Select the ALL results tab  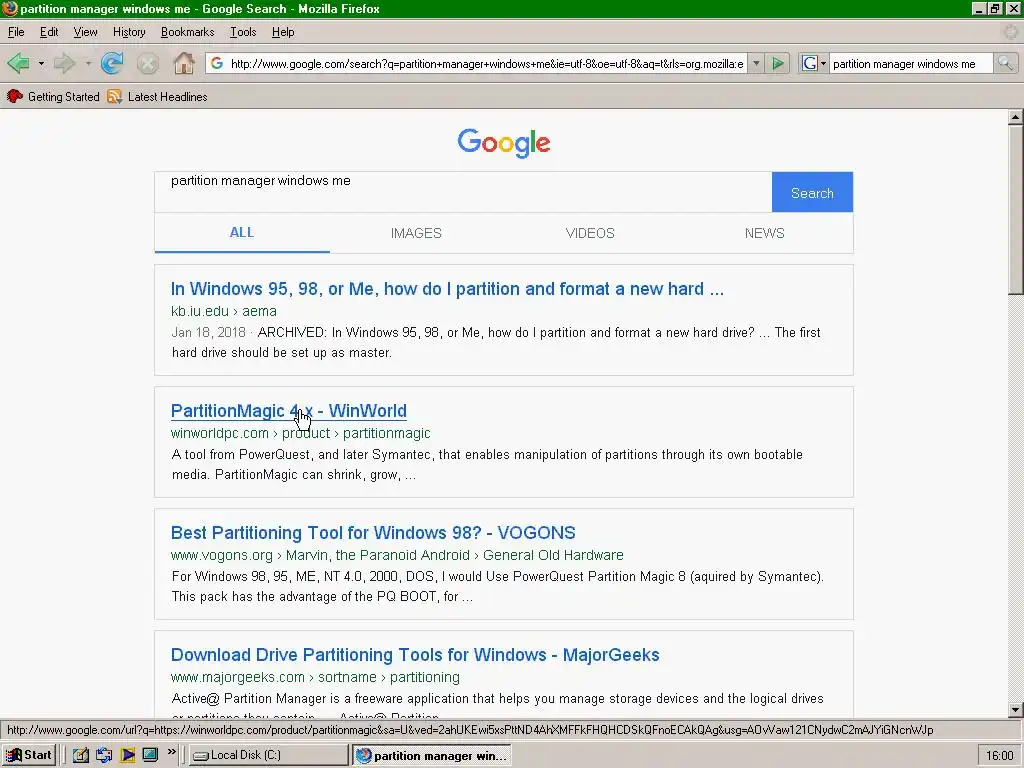(242, 232)
